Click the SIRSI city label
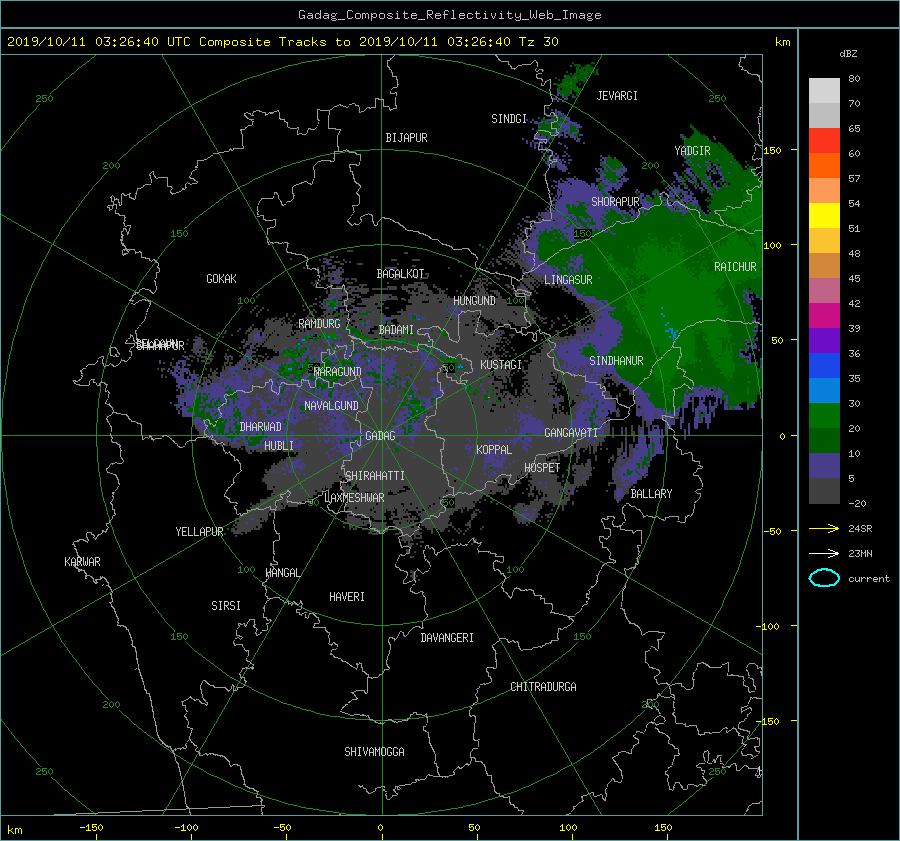 [x=226, y=606]
